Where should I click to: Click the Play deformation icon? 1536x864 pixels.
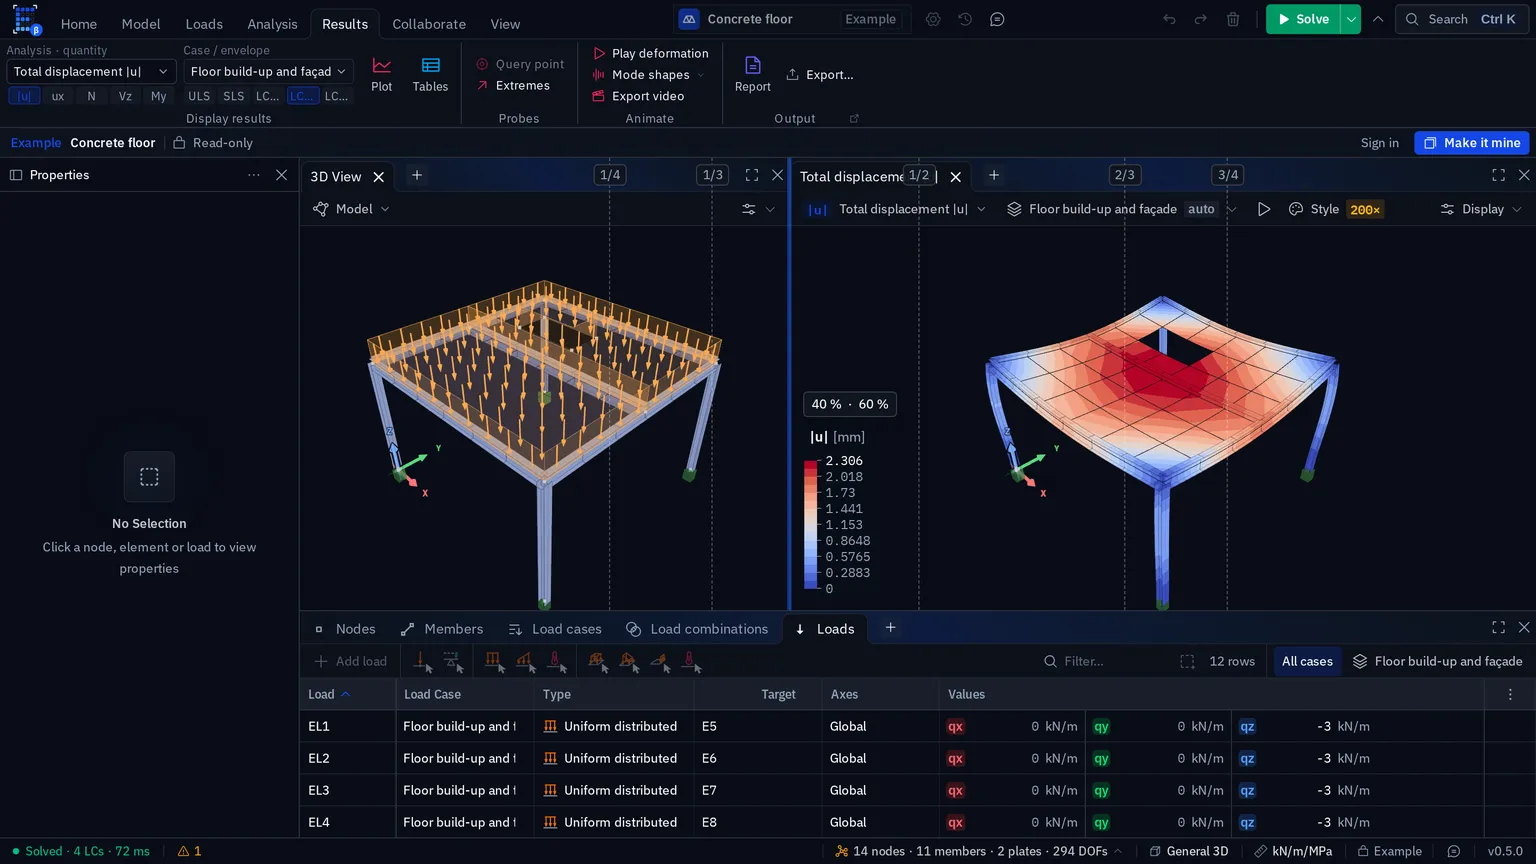point(599,53)
